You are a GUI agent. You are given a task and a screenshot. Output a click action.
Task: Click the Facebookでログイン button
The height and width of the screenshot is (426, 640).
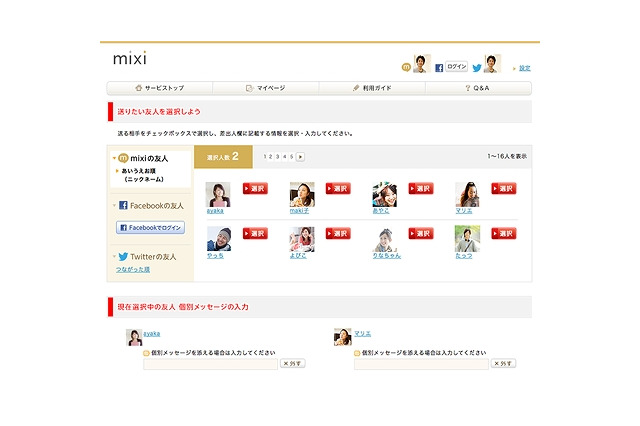click(150, 228)
